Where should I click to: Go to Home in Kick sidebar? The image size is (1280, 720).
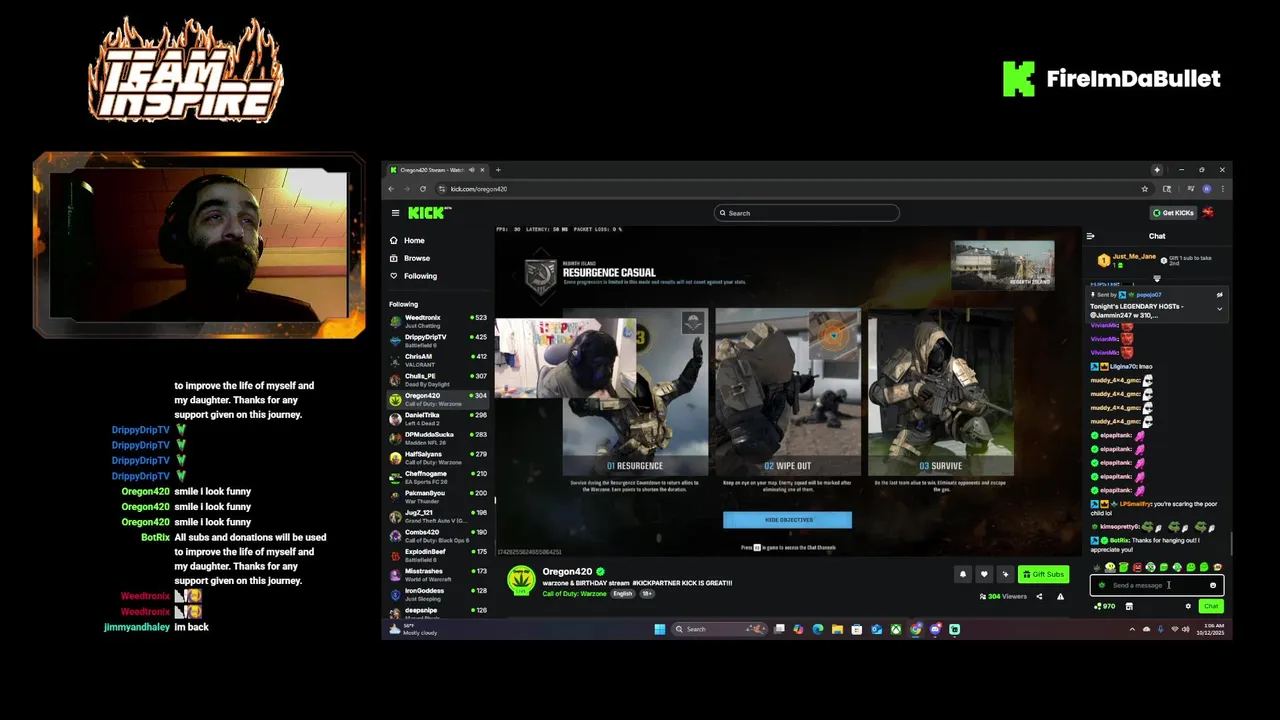click(x=414, y=240)
